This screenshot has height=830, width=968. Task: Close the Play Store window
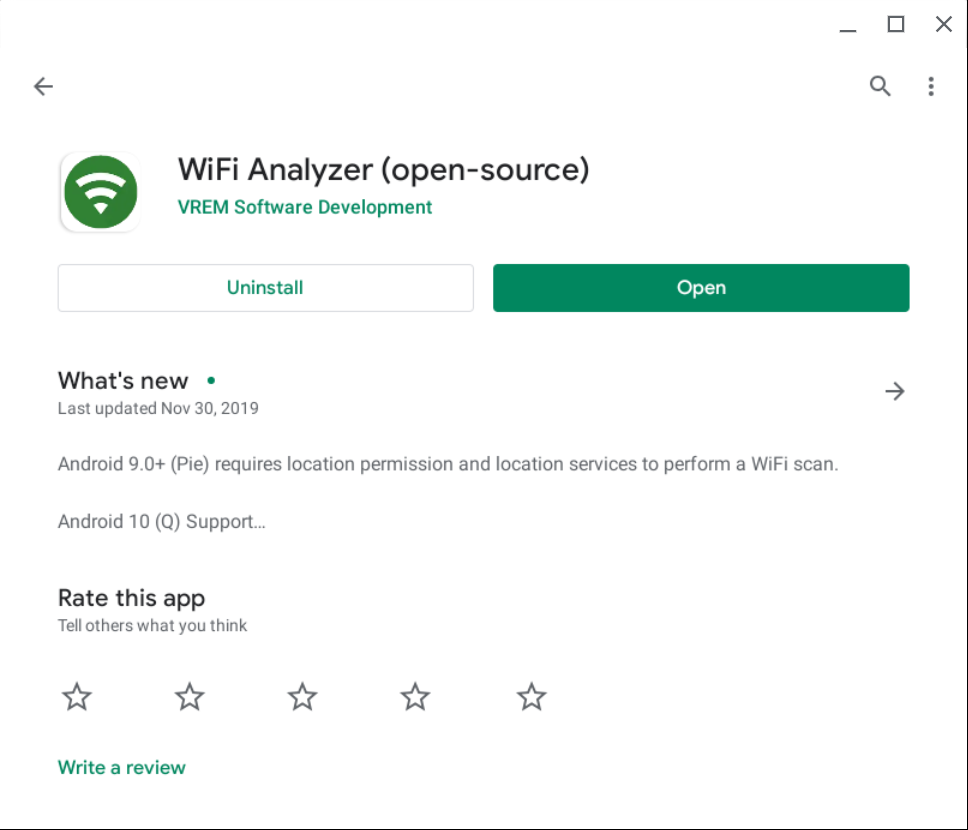[943, 24]
